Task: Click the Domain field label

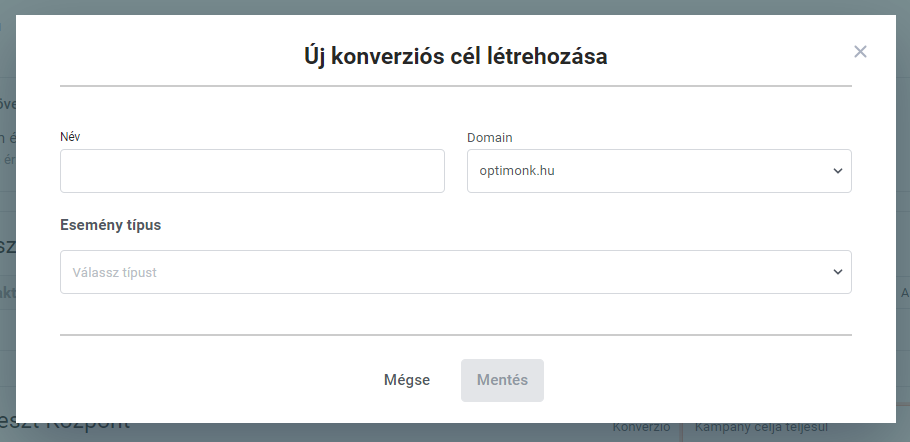Action: [490, 137]
